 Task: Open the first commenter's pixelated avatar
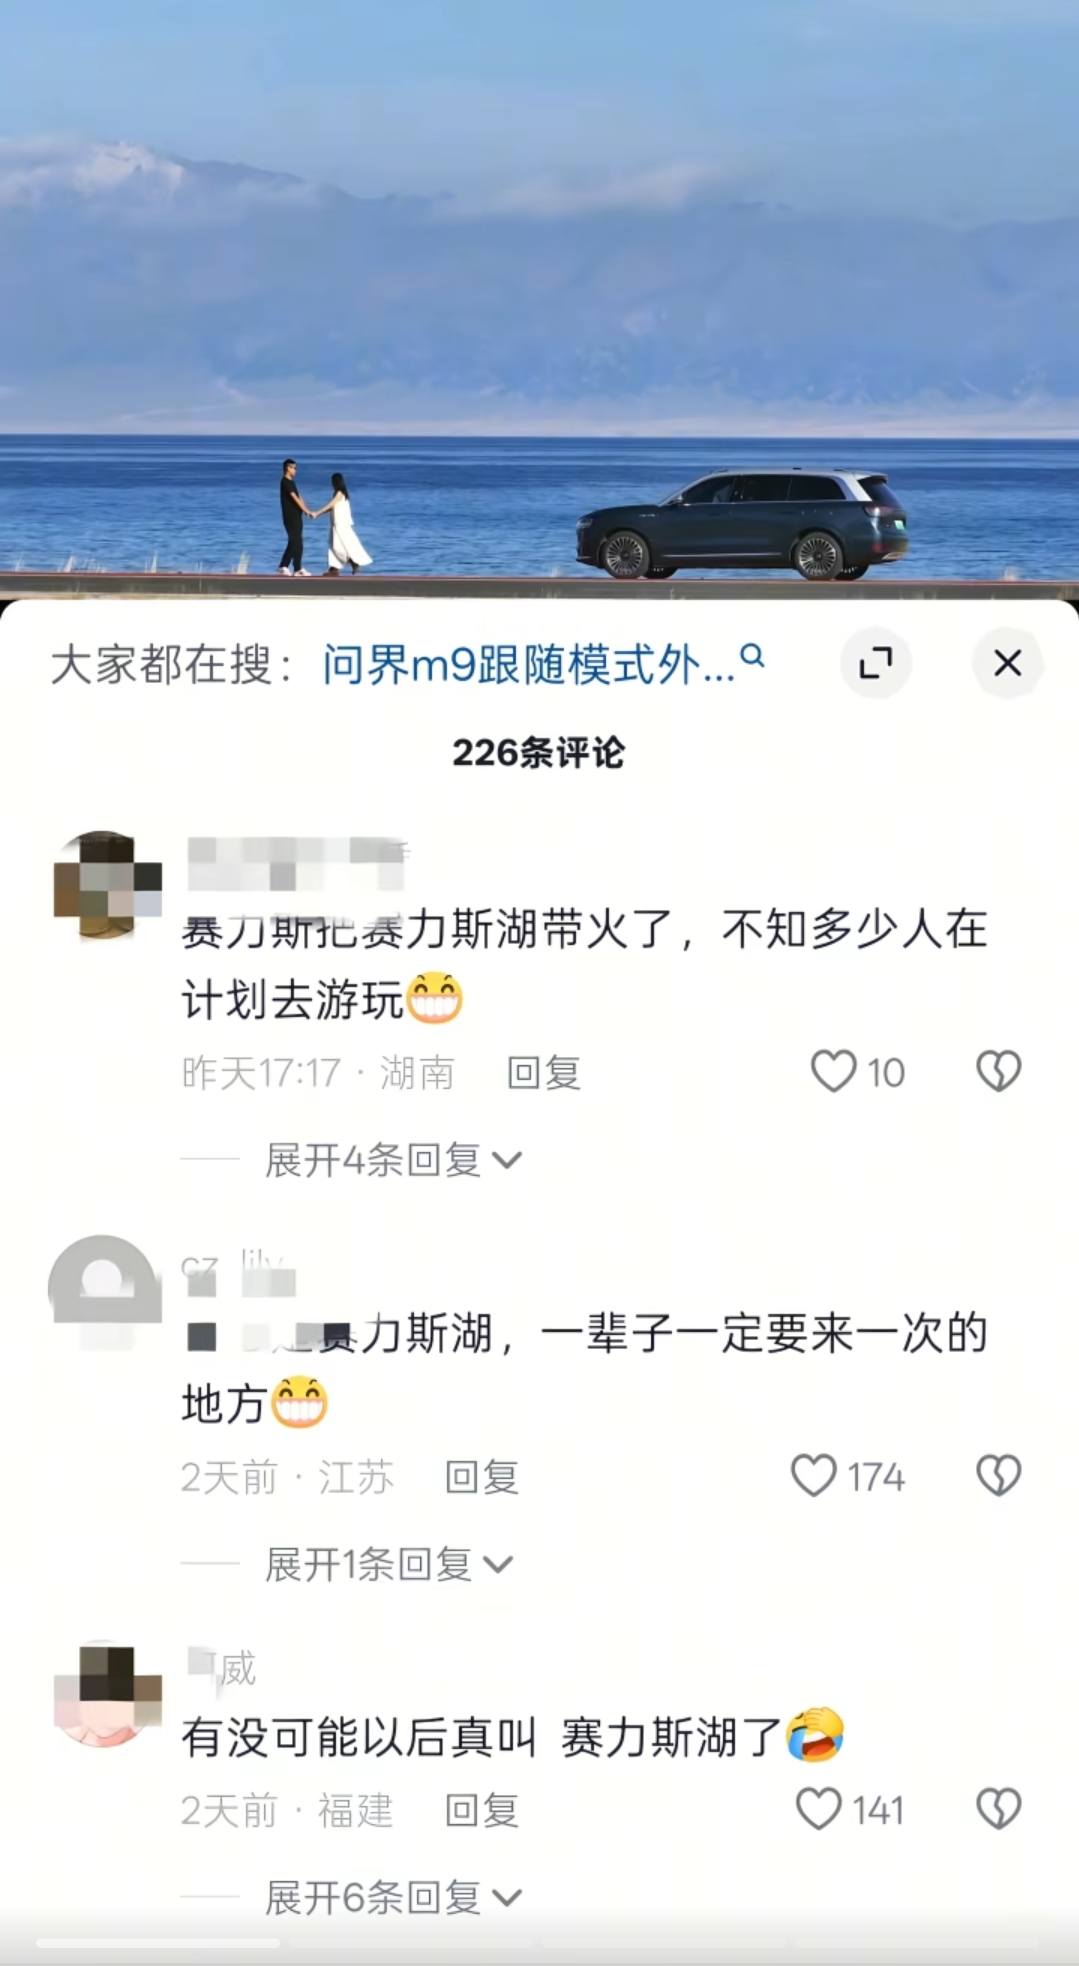click(x=107, y=885)
